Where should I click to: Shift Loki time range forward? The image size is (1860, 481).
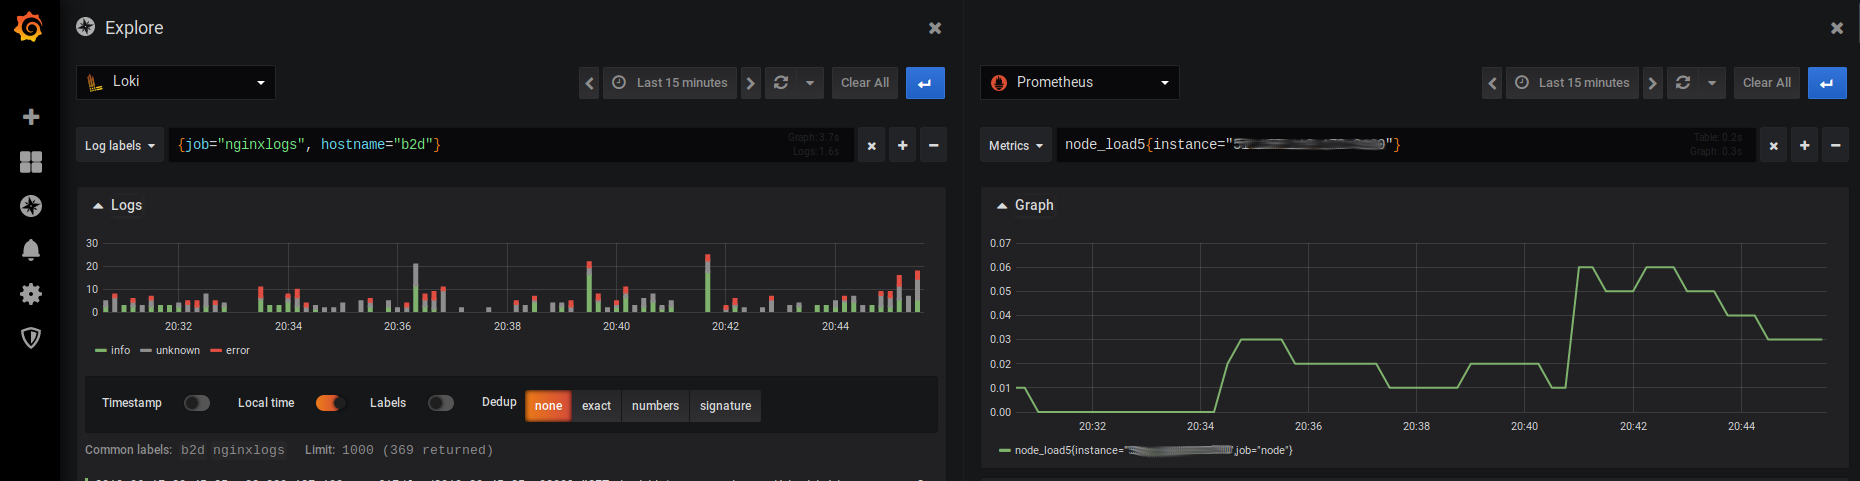tap(751, 83)
